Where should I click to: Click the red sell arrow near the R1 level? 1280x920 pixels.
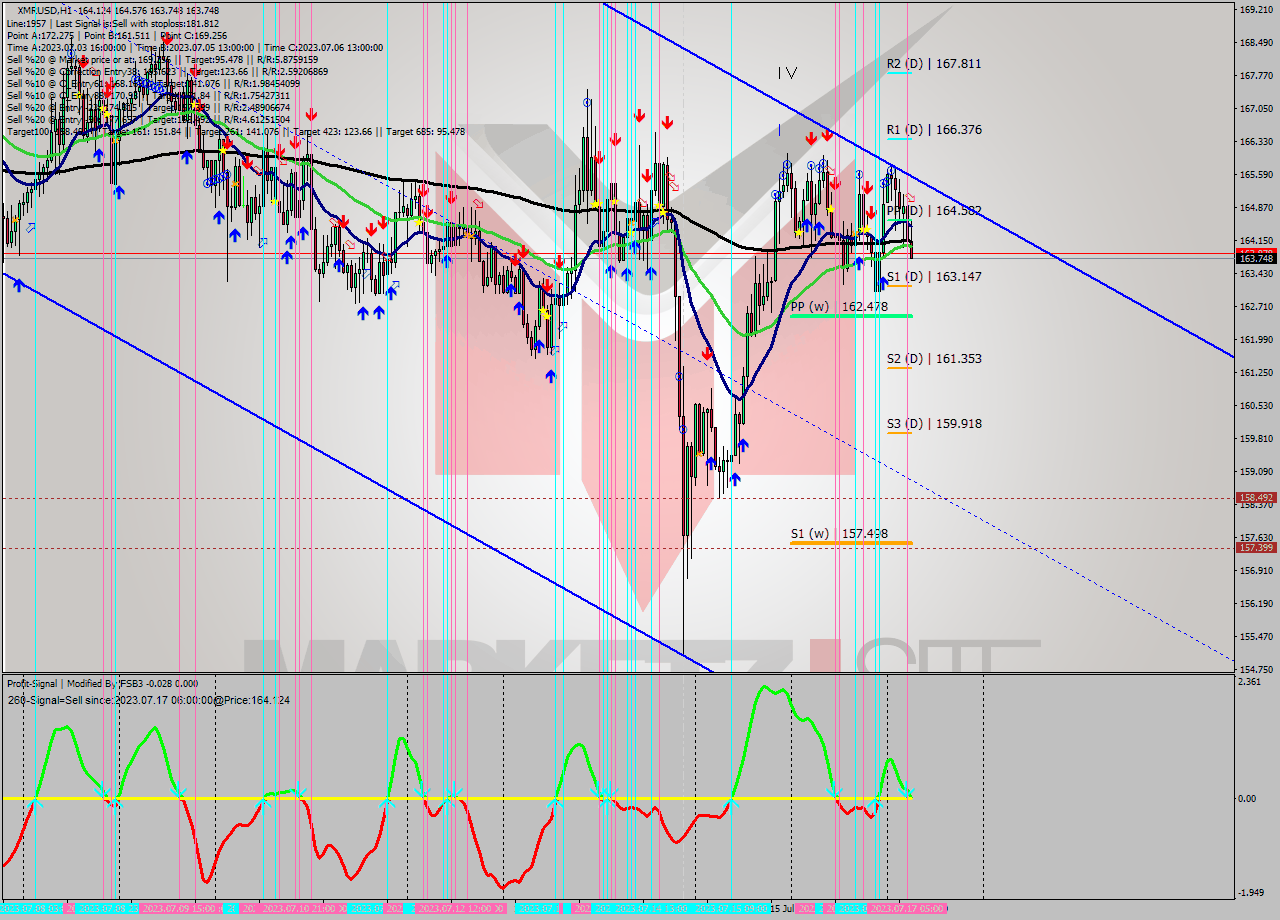(x=826, y=133)
